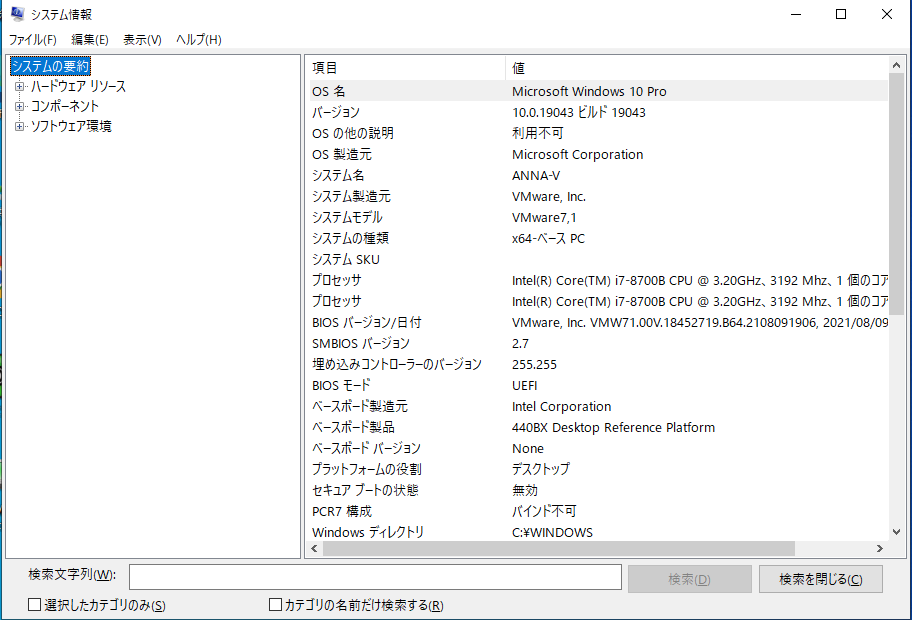Screen dimensions: 912x620
Task: Select the バージョン row
Action: tap(598, 112)
